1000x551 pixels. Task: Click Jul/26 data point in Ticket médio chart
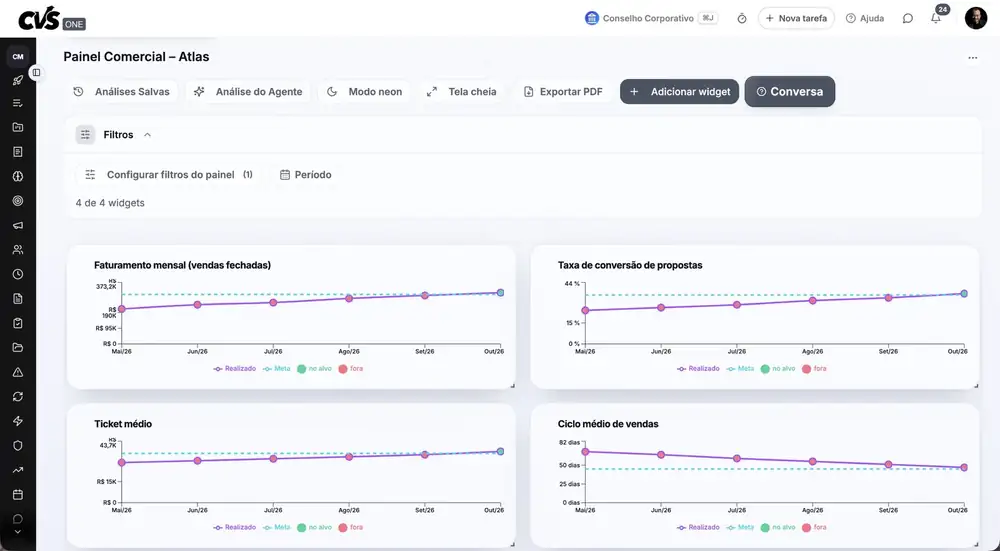(273, 459)
